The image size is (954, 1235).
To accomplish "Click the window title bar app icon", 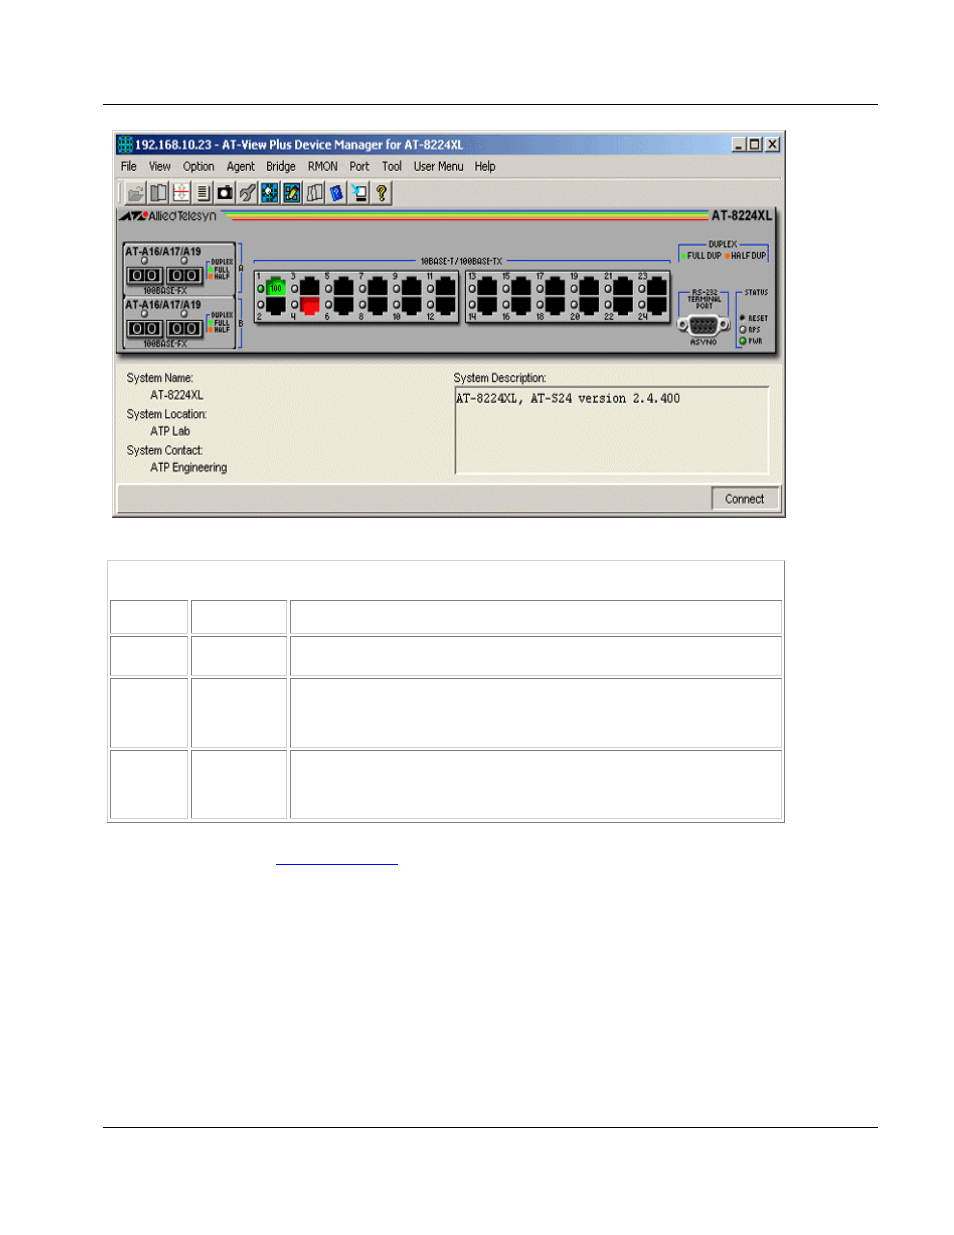I will (x=125, y=145).
